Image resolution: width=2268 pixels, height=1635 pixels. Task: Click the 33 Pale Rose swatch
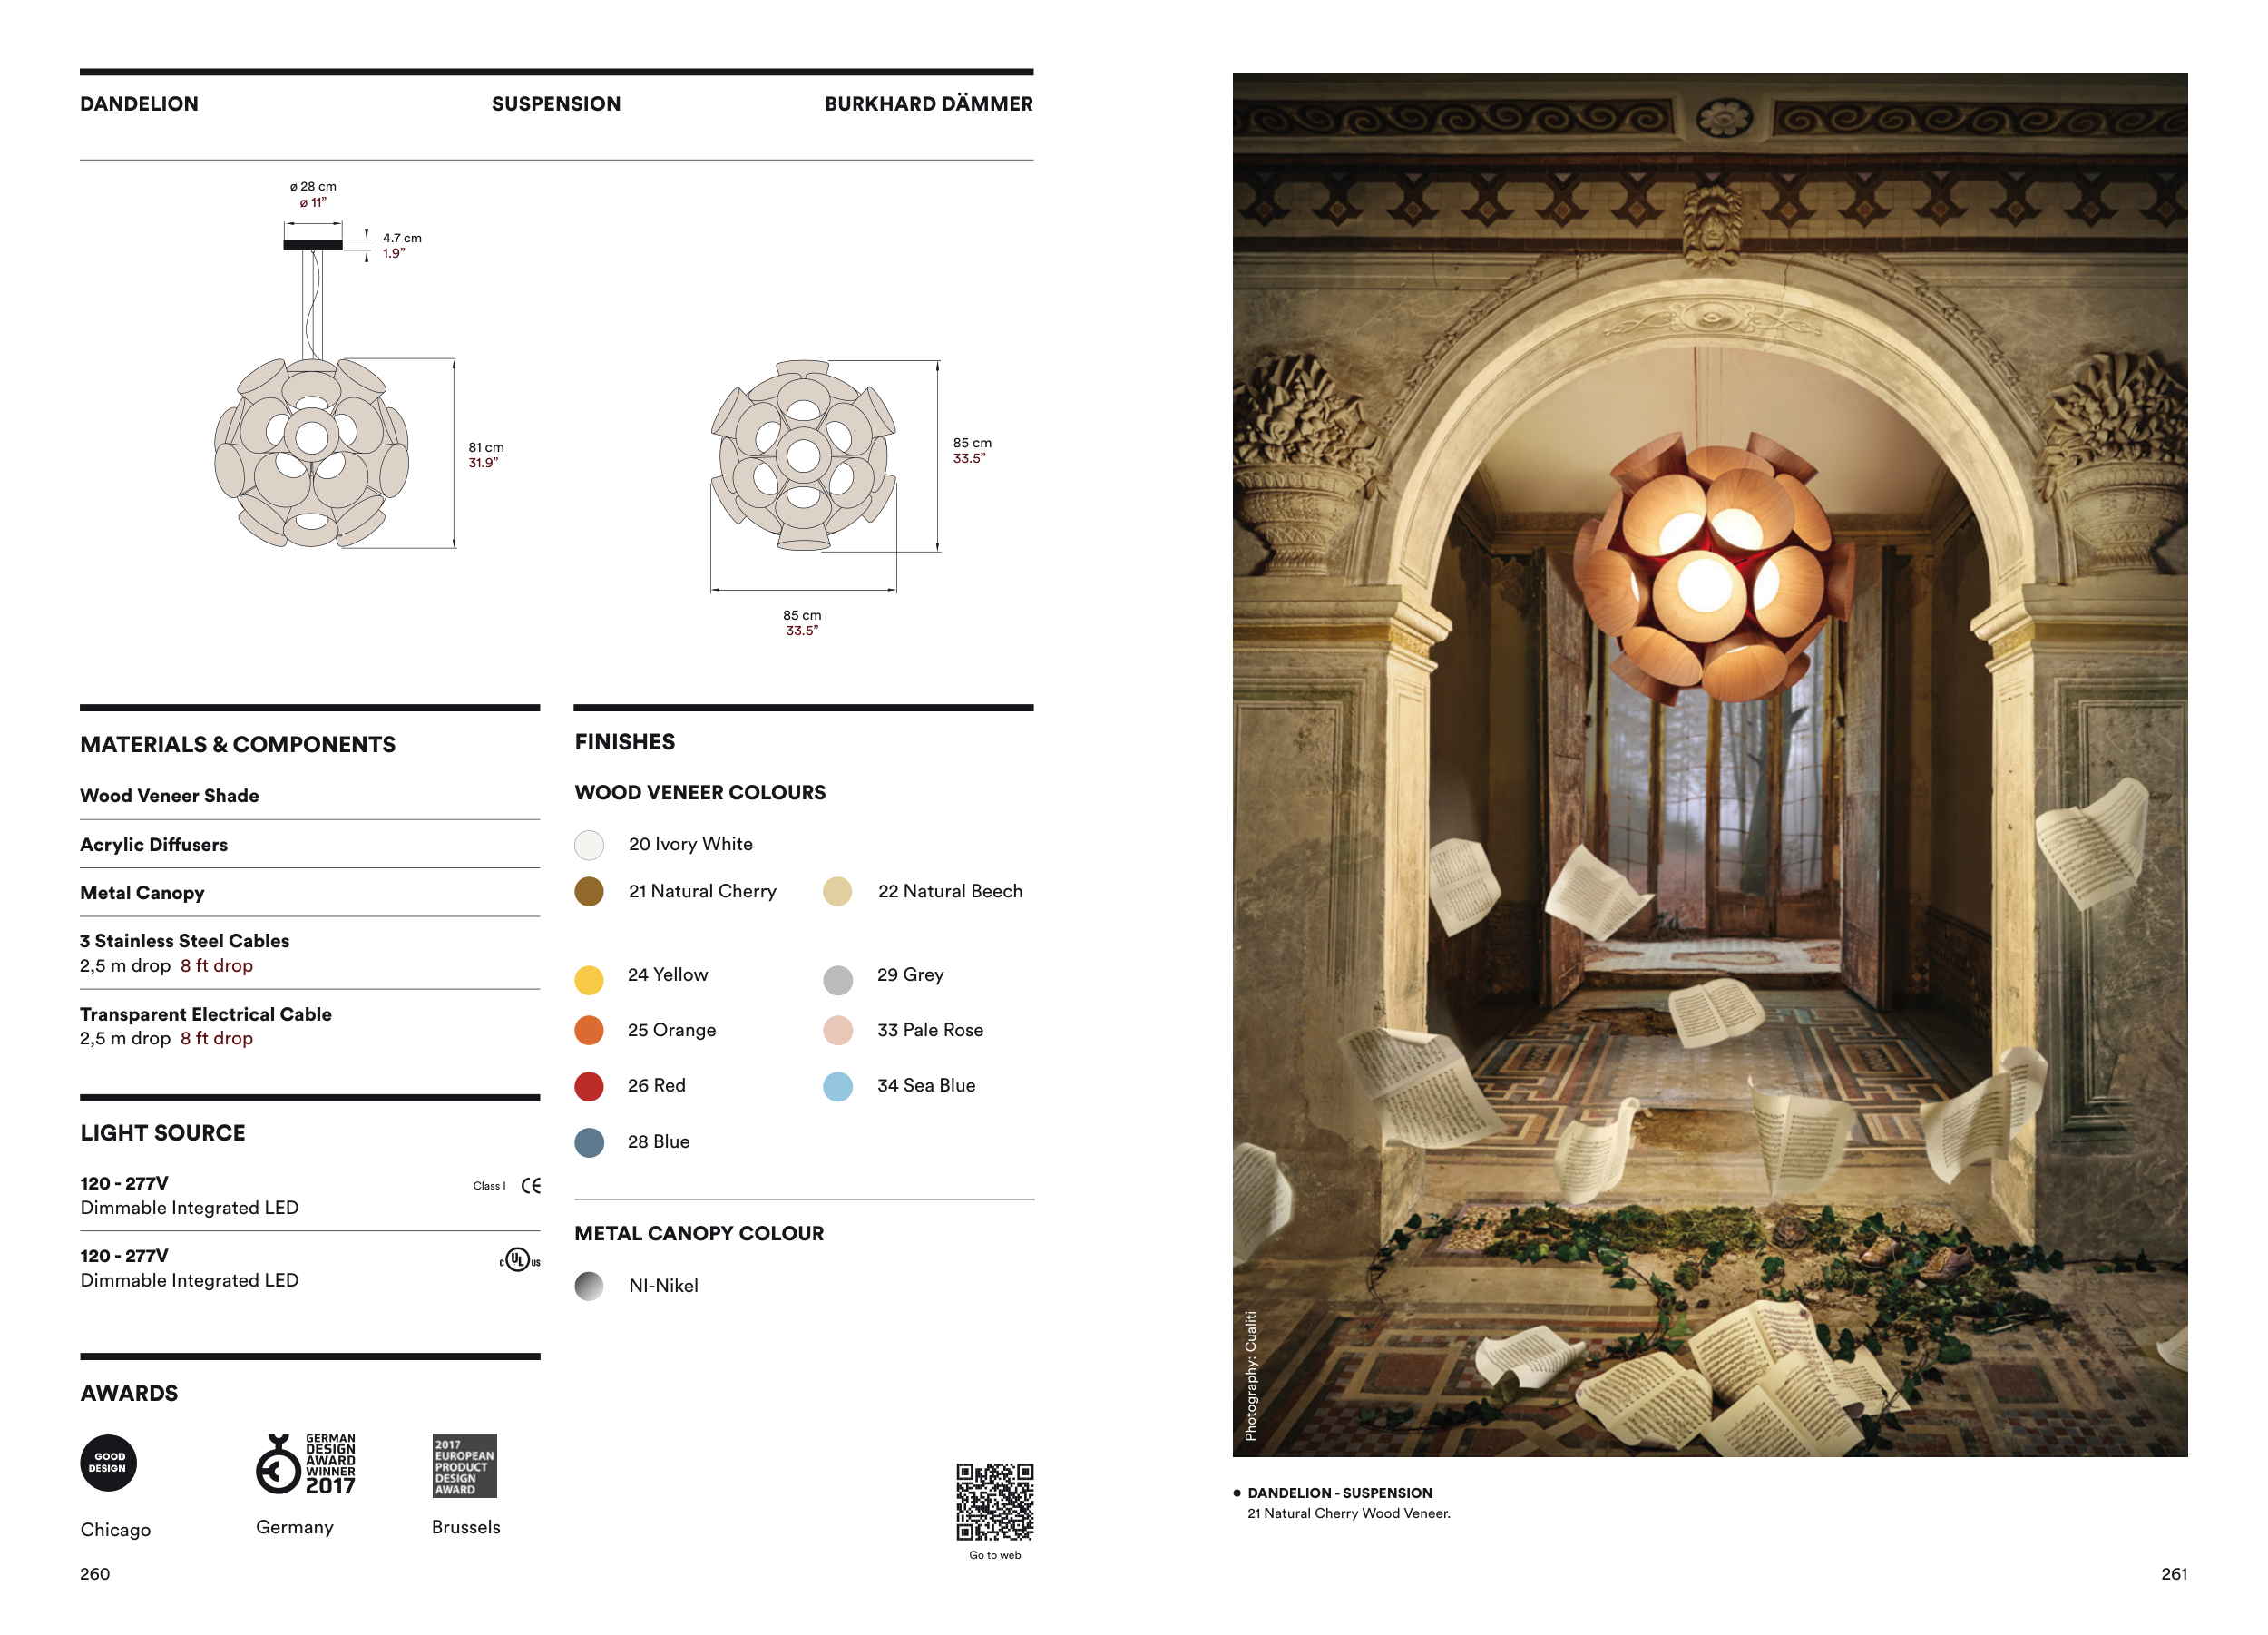coord(838,1030)
